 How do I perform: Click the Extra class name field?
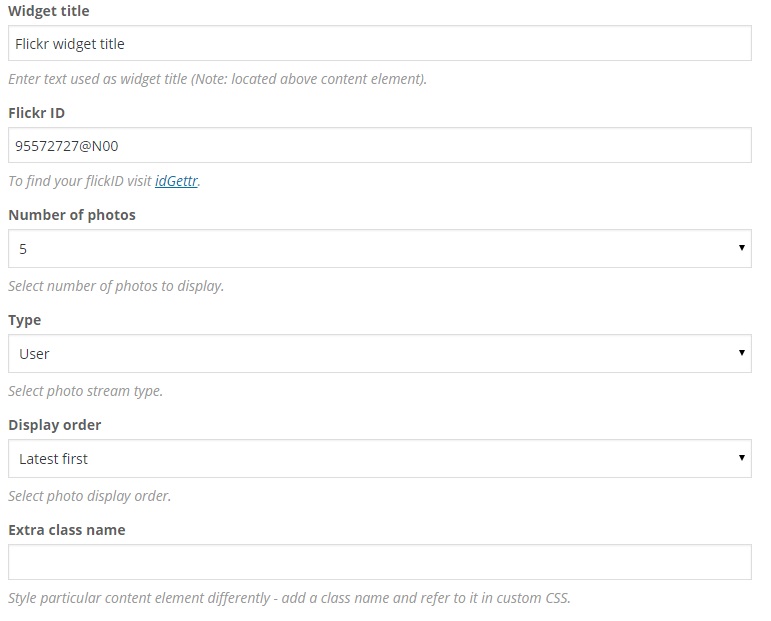379,563
